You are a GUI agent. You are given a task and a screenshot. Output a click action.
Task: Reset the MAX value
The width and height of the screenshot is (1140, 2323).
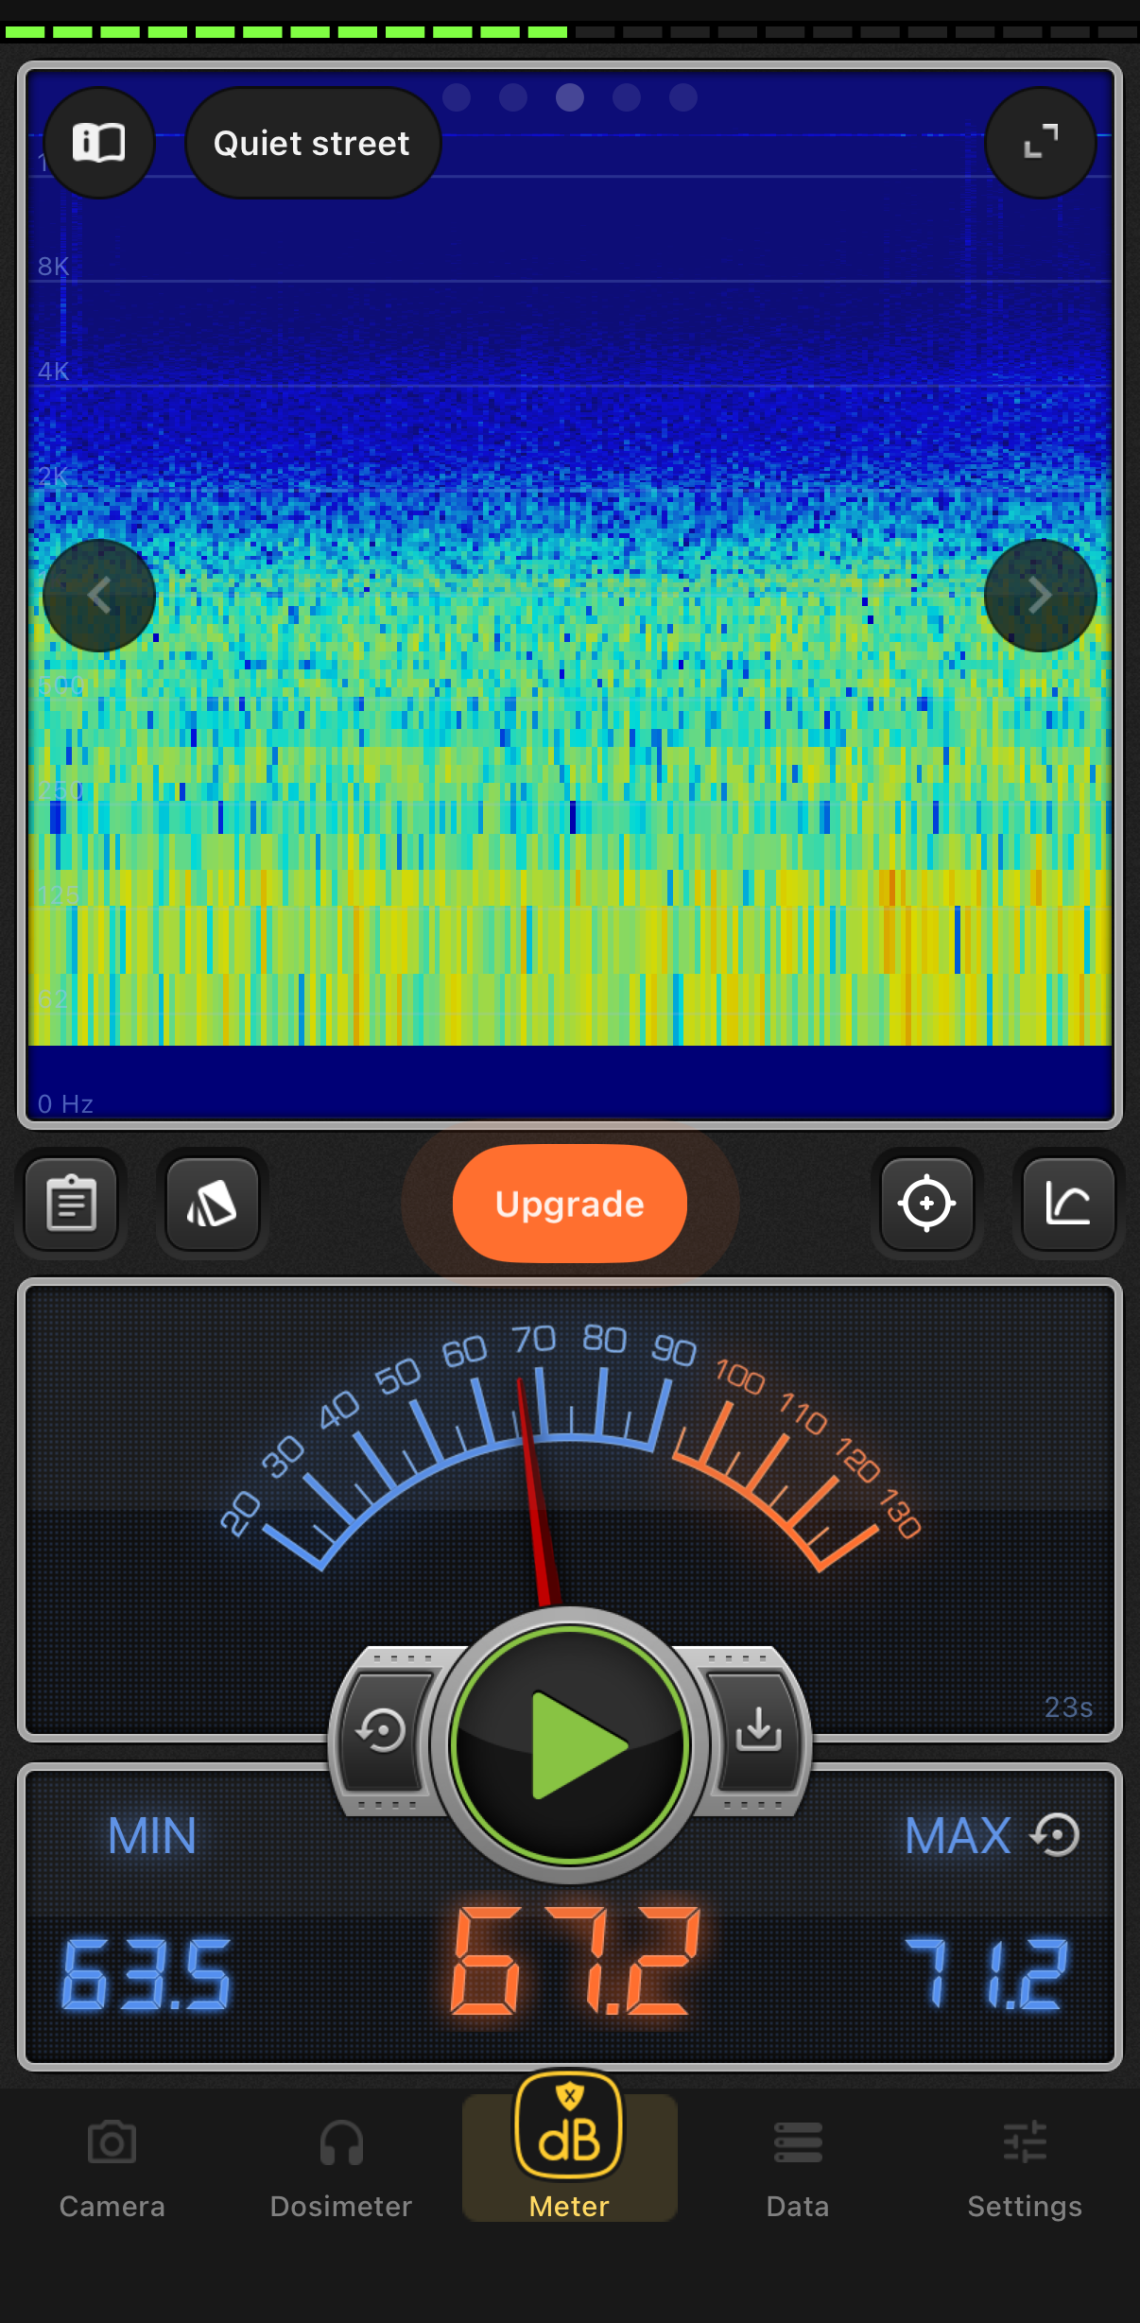pos(1056,1835)
